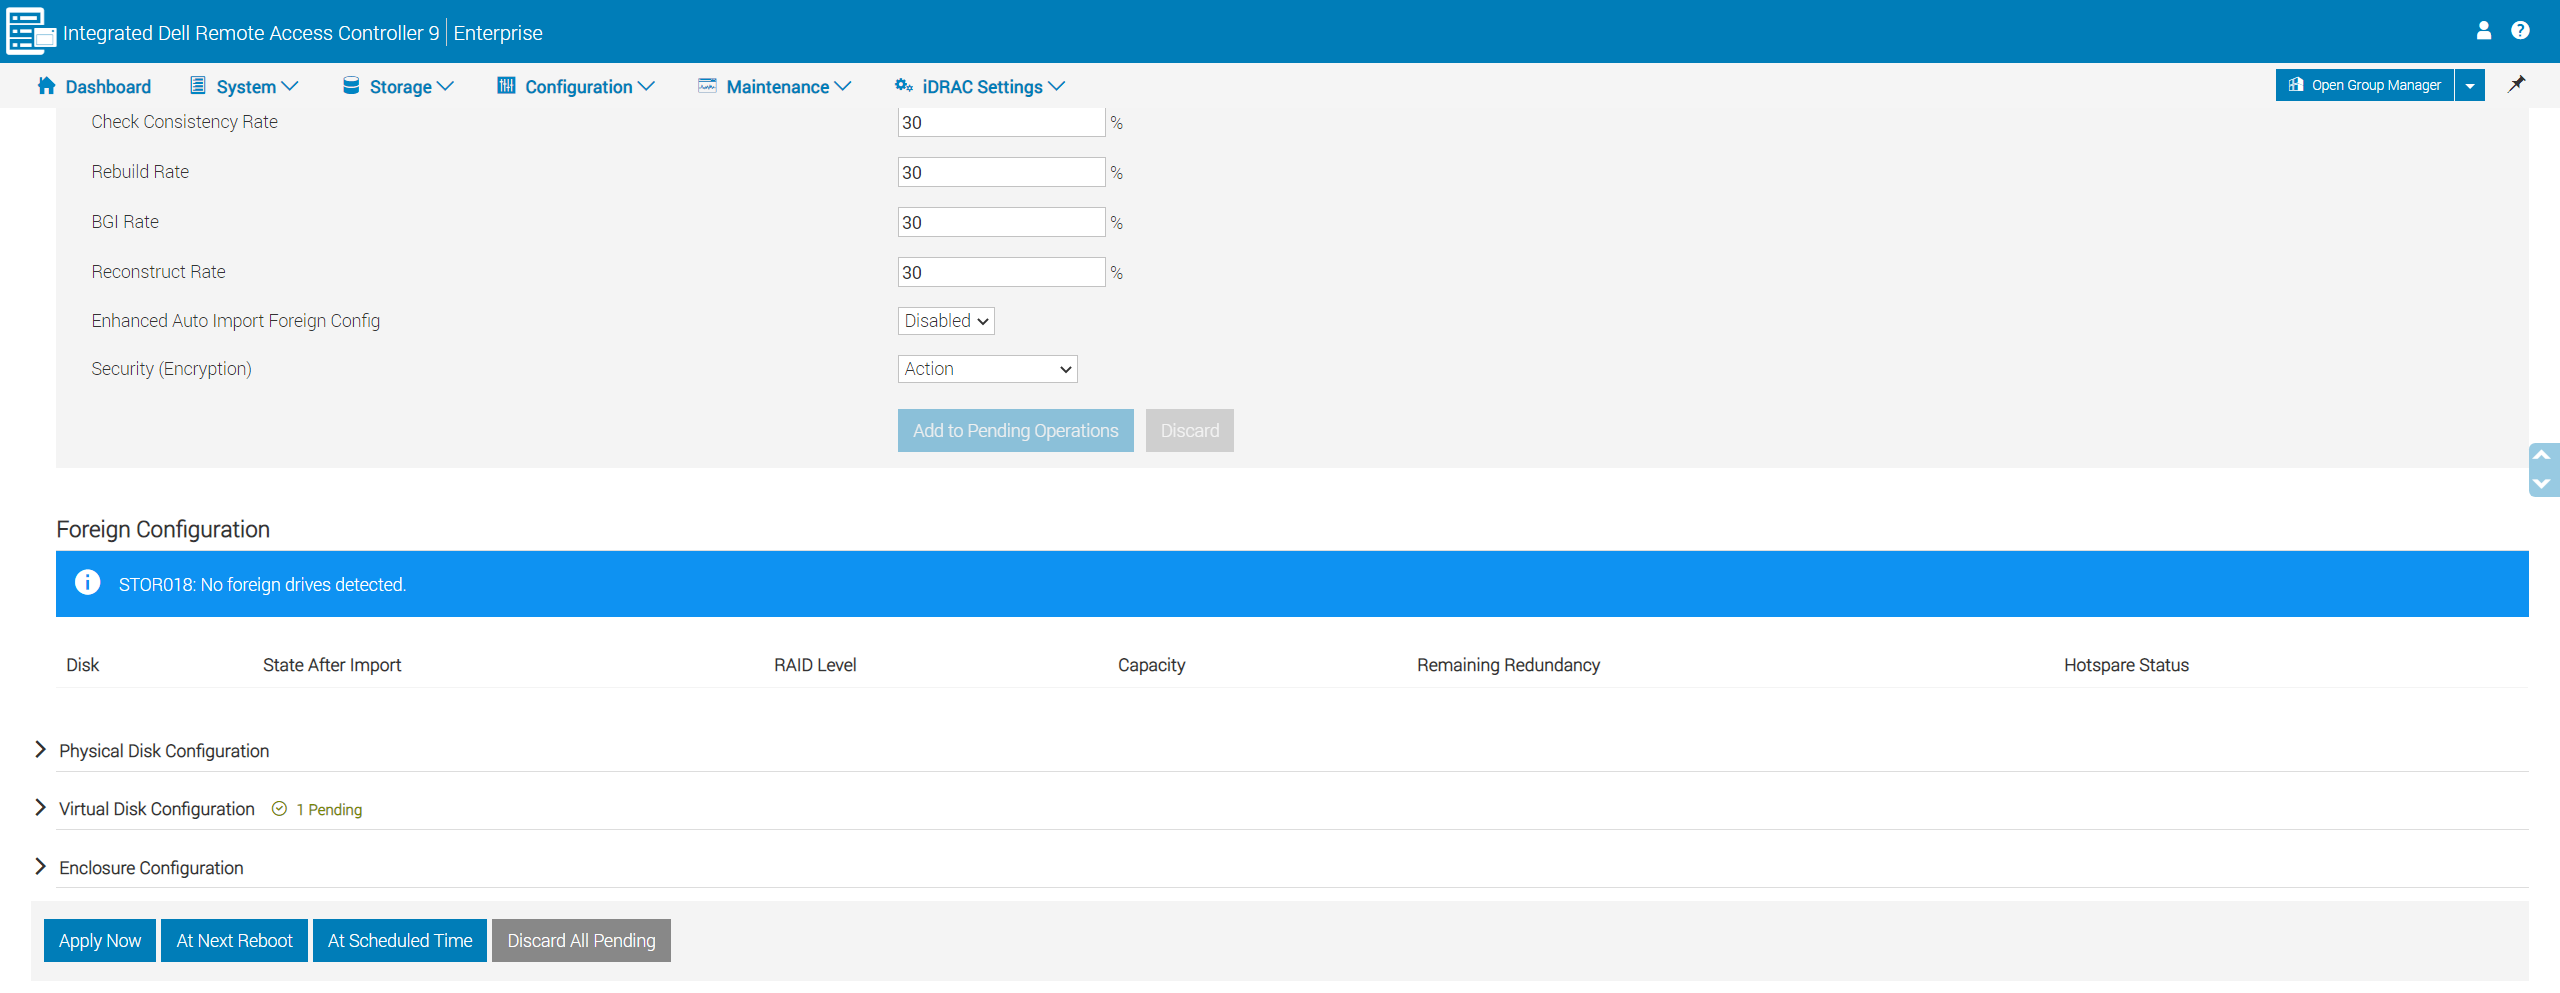Viewport: 2560px width, 993px height.
Task: Expand Enclosure Configuration section
Action: 41,867
